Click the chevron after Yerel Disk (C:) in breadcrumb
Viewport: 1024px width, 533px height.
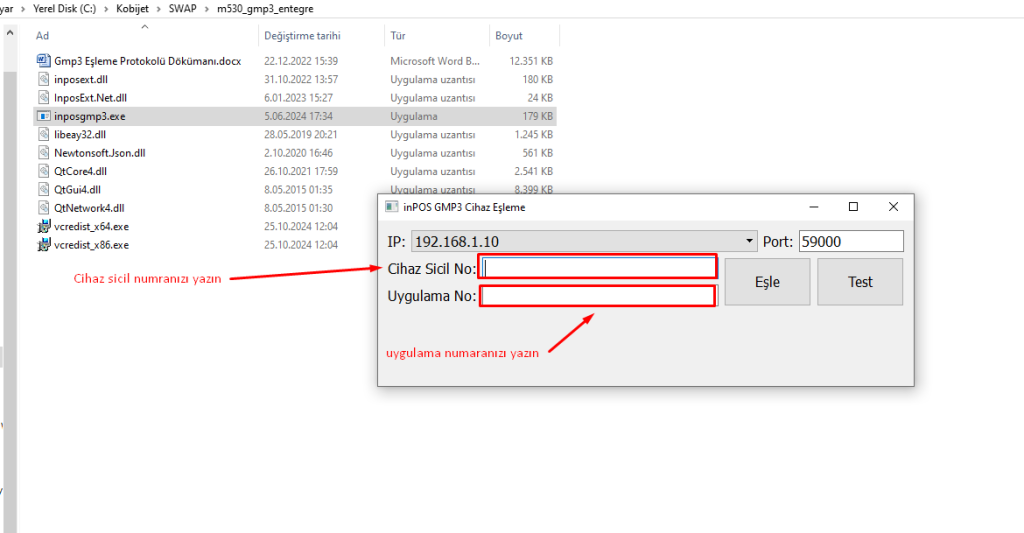coord(106,8)
